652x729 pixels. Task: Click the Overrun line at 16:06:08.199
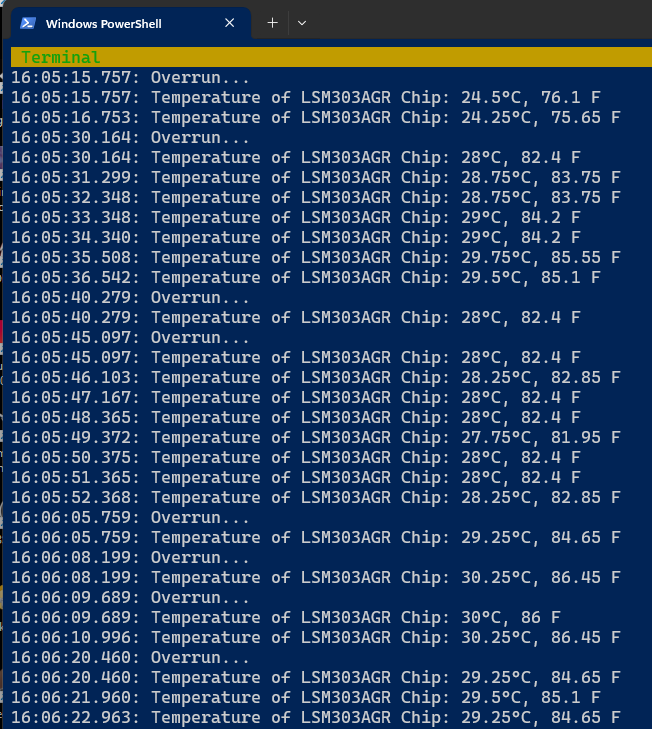130,557
